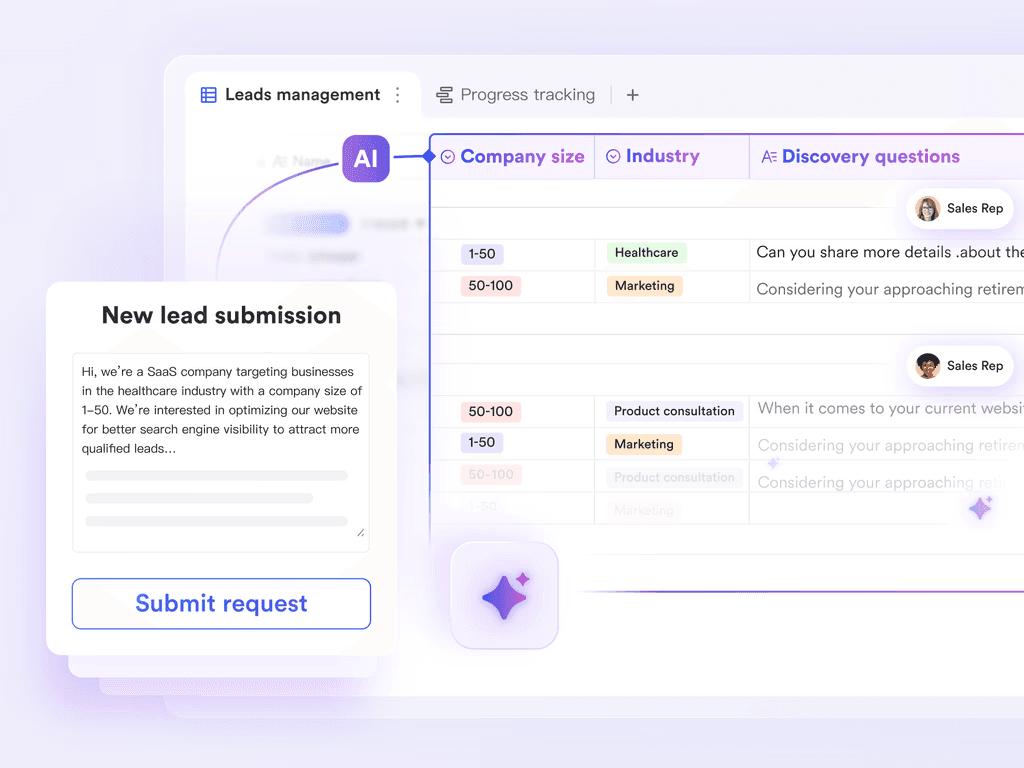Open the Leads management three-dot options menu
The height and width of the screenshot is (768, 1024).
pyautogui.click(x=398, y=95)
